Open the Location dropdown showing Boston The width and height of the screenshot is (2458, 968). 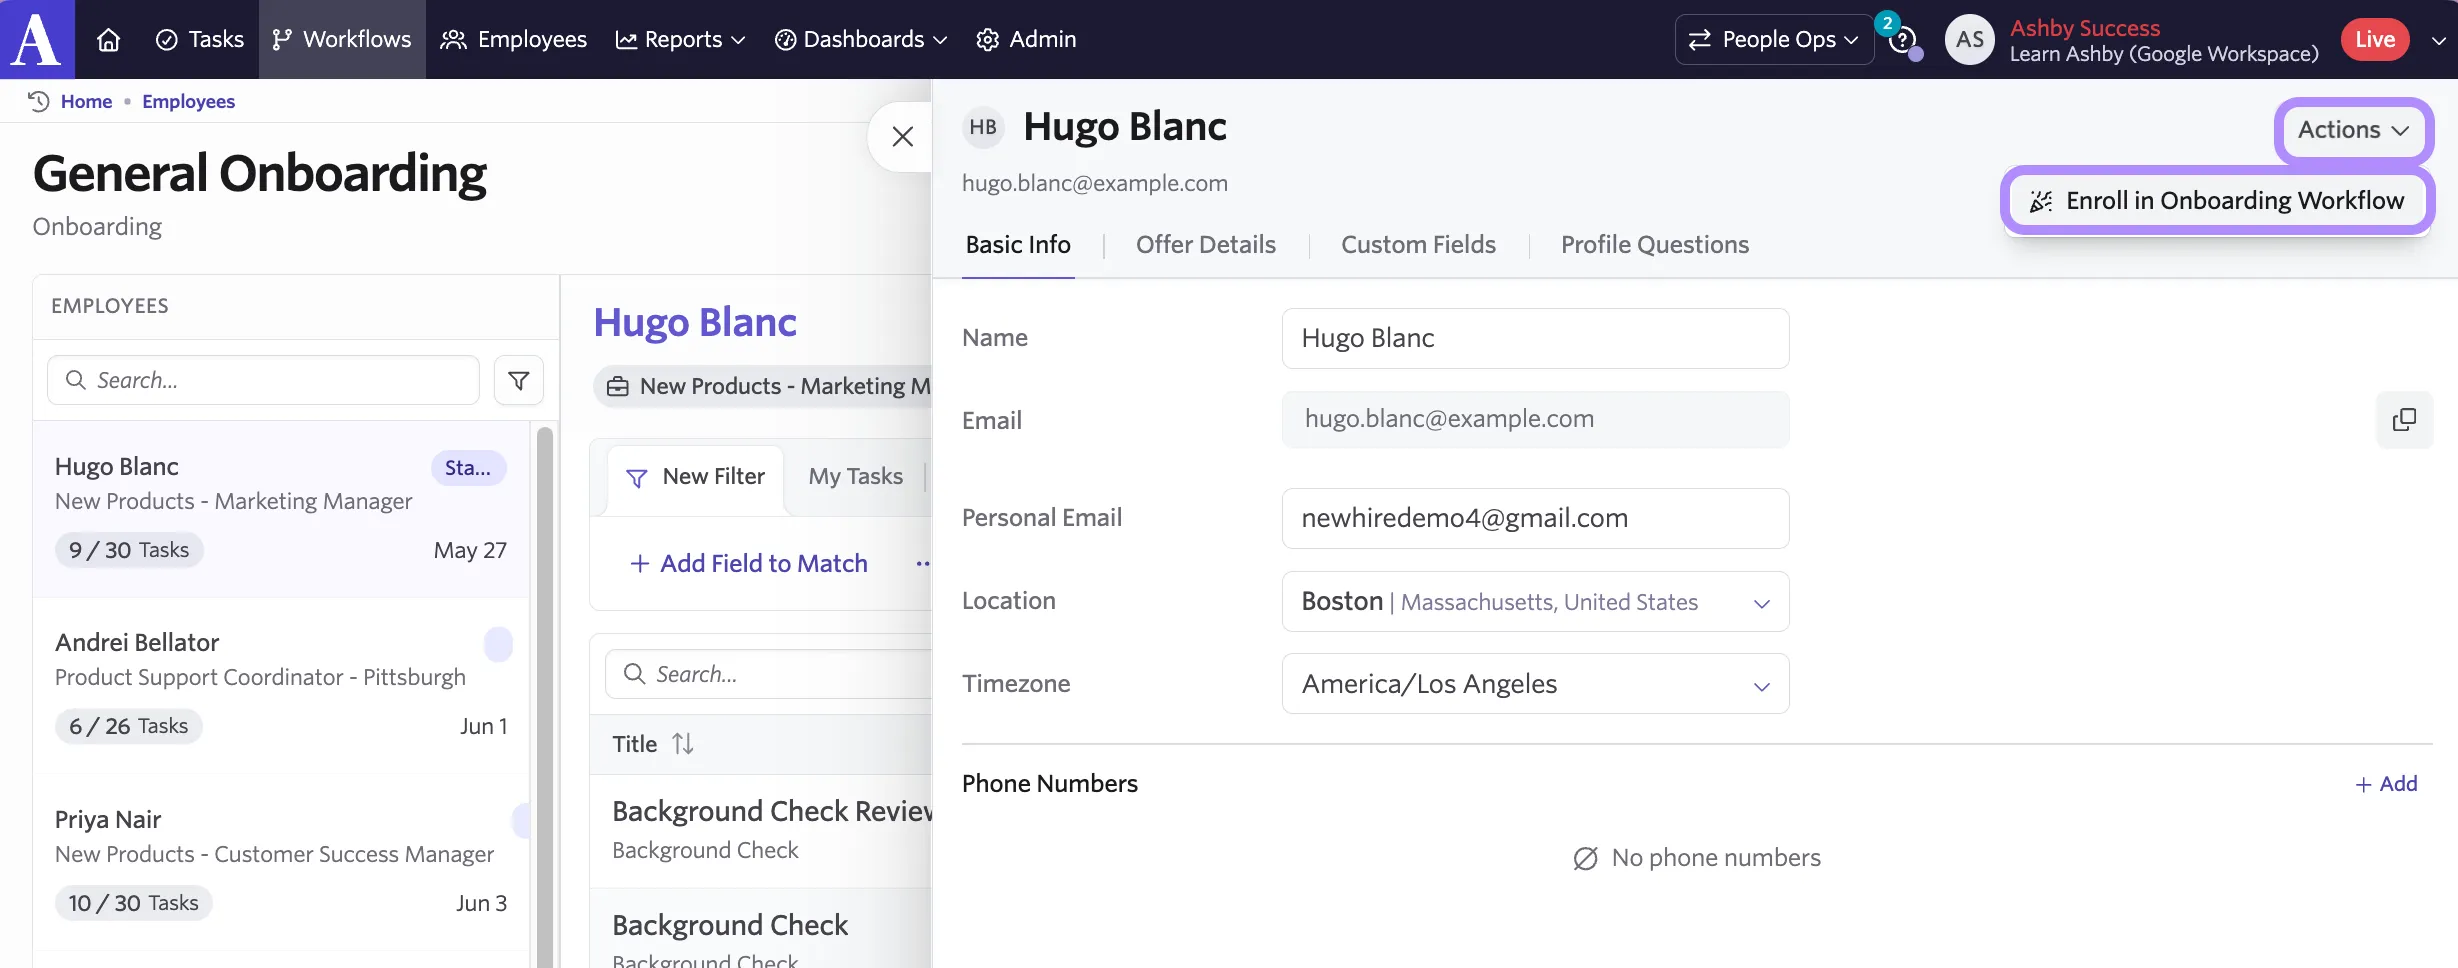click(x=1535, y=602)
